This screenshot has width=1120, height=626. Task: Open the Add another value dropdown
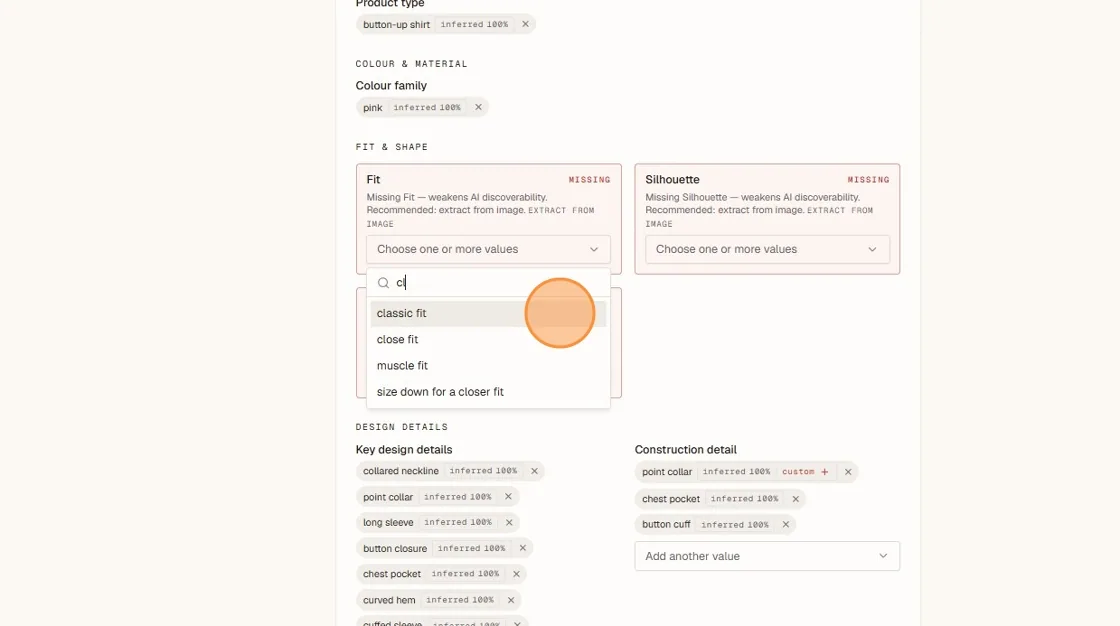coord(767,556)
